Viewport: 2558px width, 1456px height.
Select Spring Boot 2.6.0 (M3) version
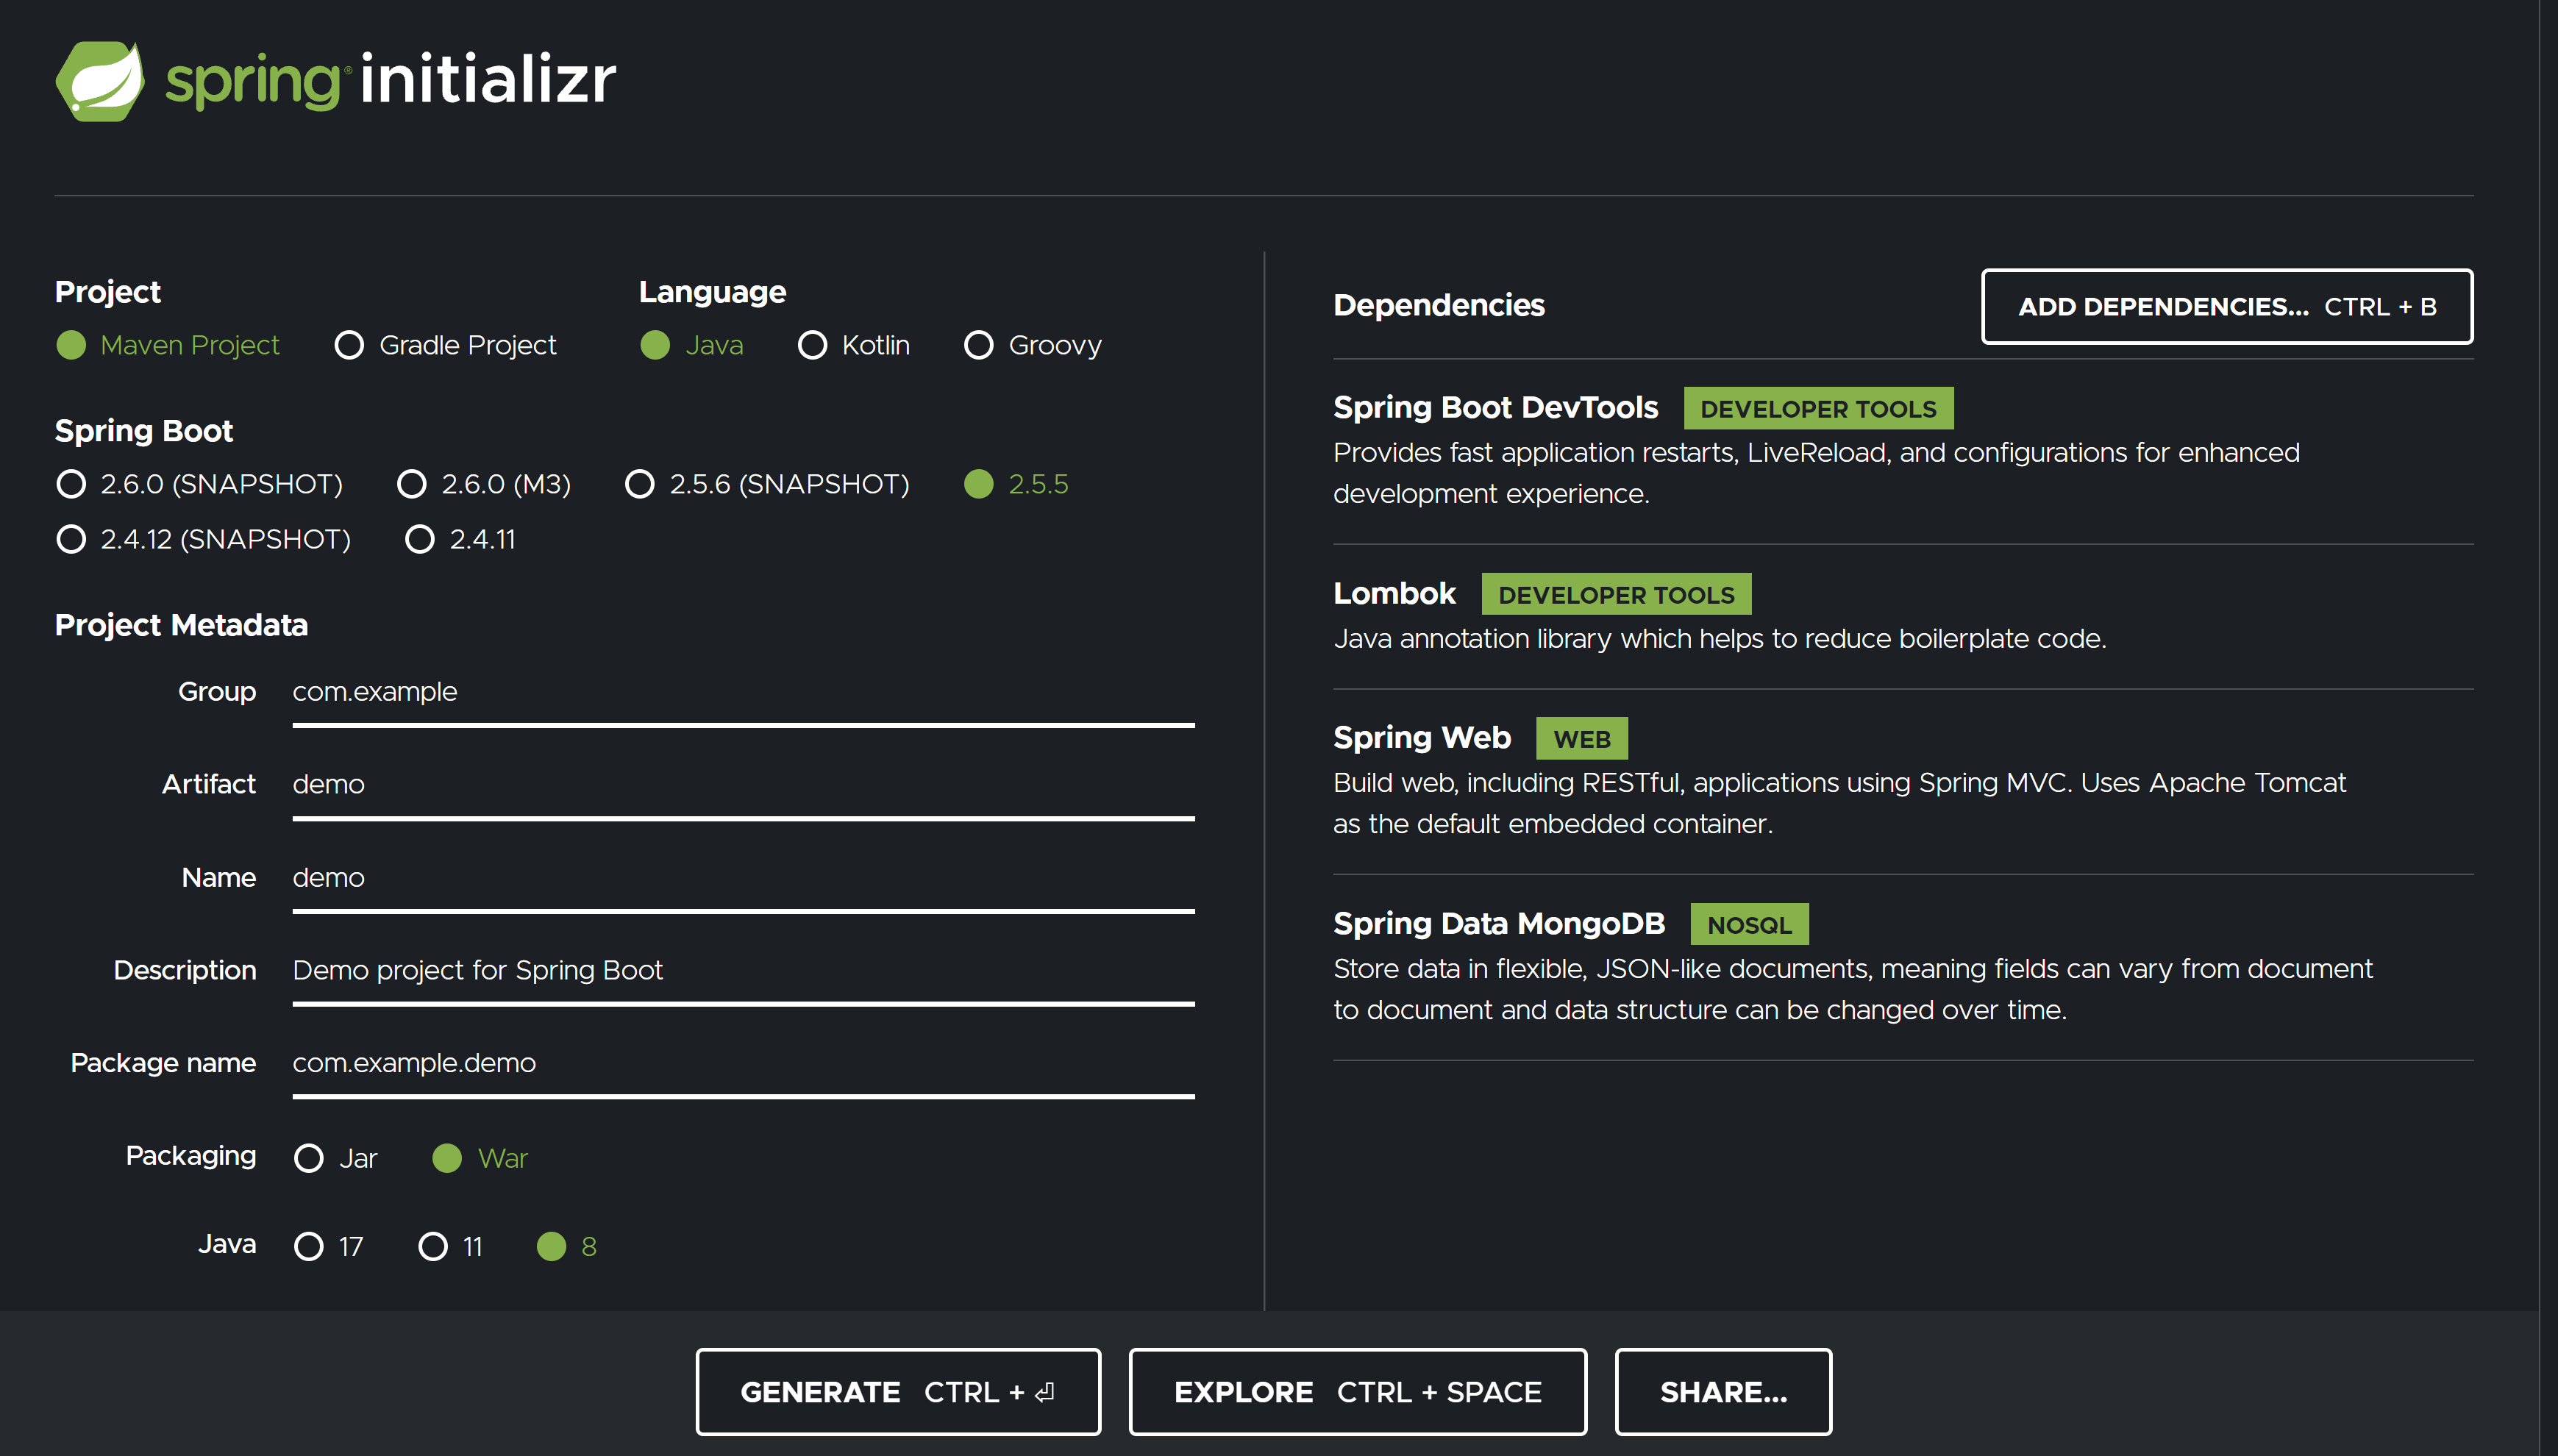tap(412, 484)
